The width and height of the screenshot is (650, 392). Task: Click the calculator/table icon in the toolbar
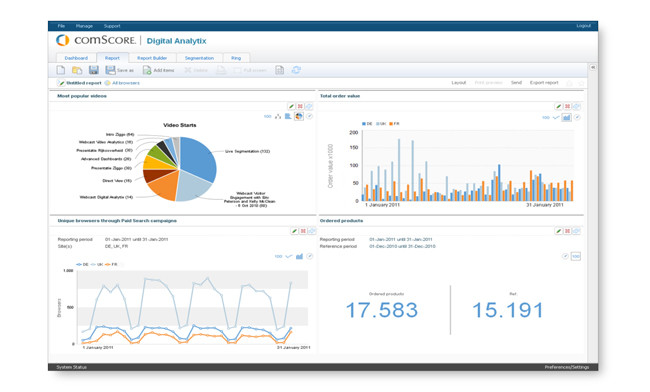coord(280,70)
